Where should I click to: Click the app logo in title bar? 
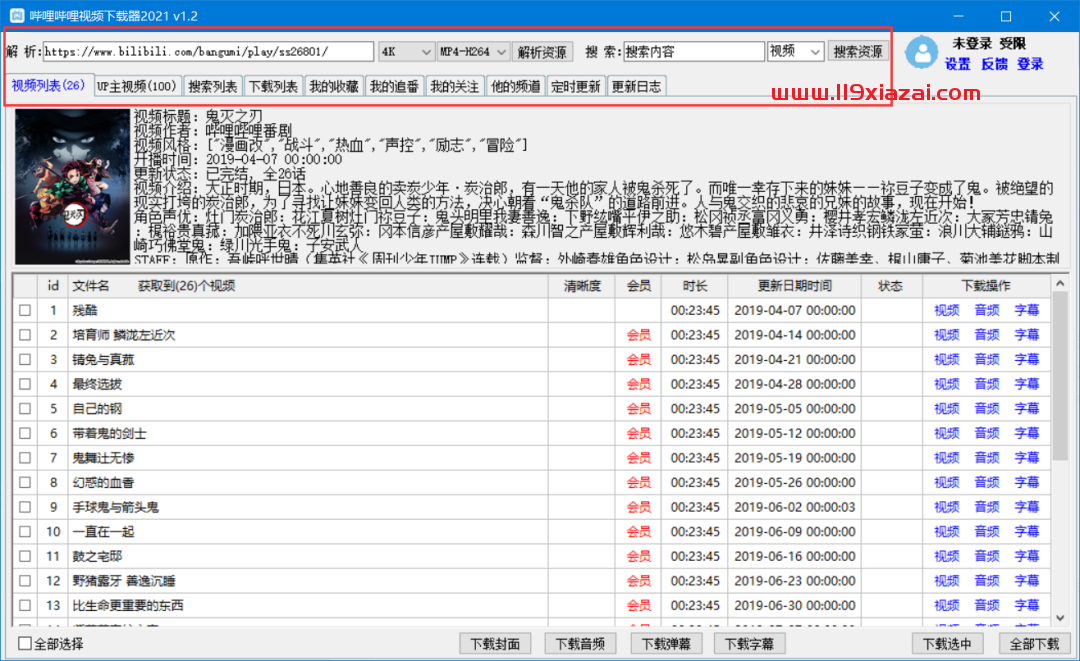(x=17, y=16)
